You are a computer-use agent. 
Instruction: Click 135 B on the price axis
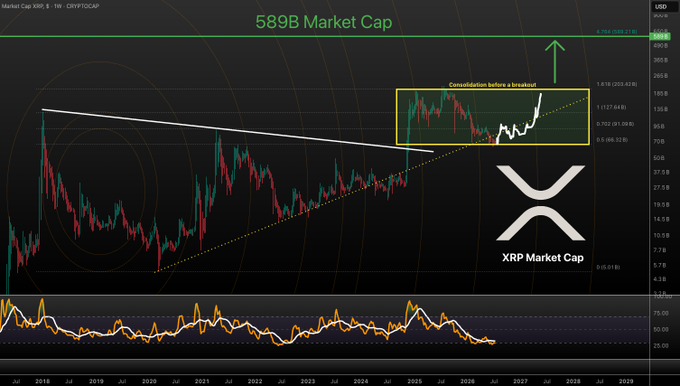[660, 109]
